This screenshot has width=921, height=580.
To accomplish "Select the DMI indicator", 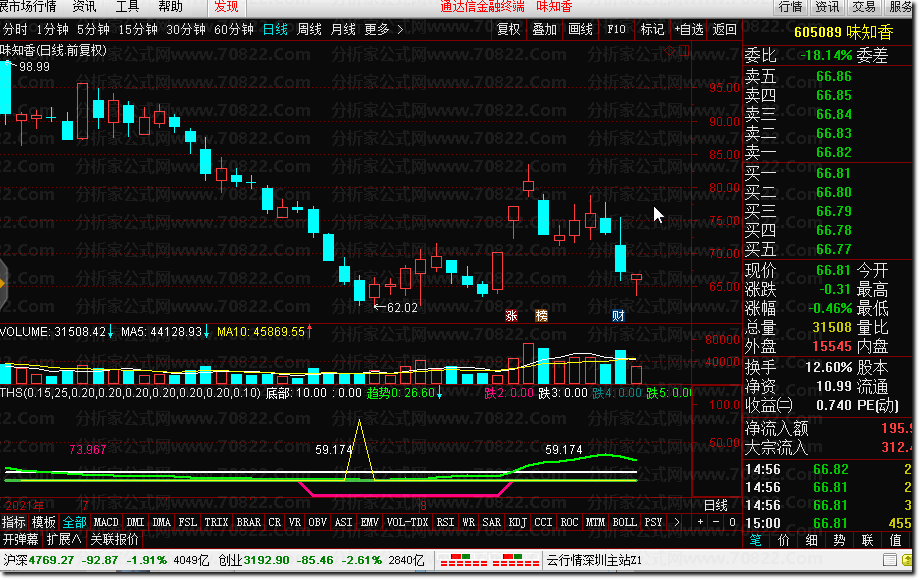I will [135, 522].
